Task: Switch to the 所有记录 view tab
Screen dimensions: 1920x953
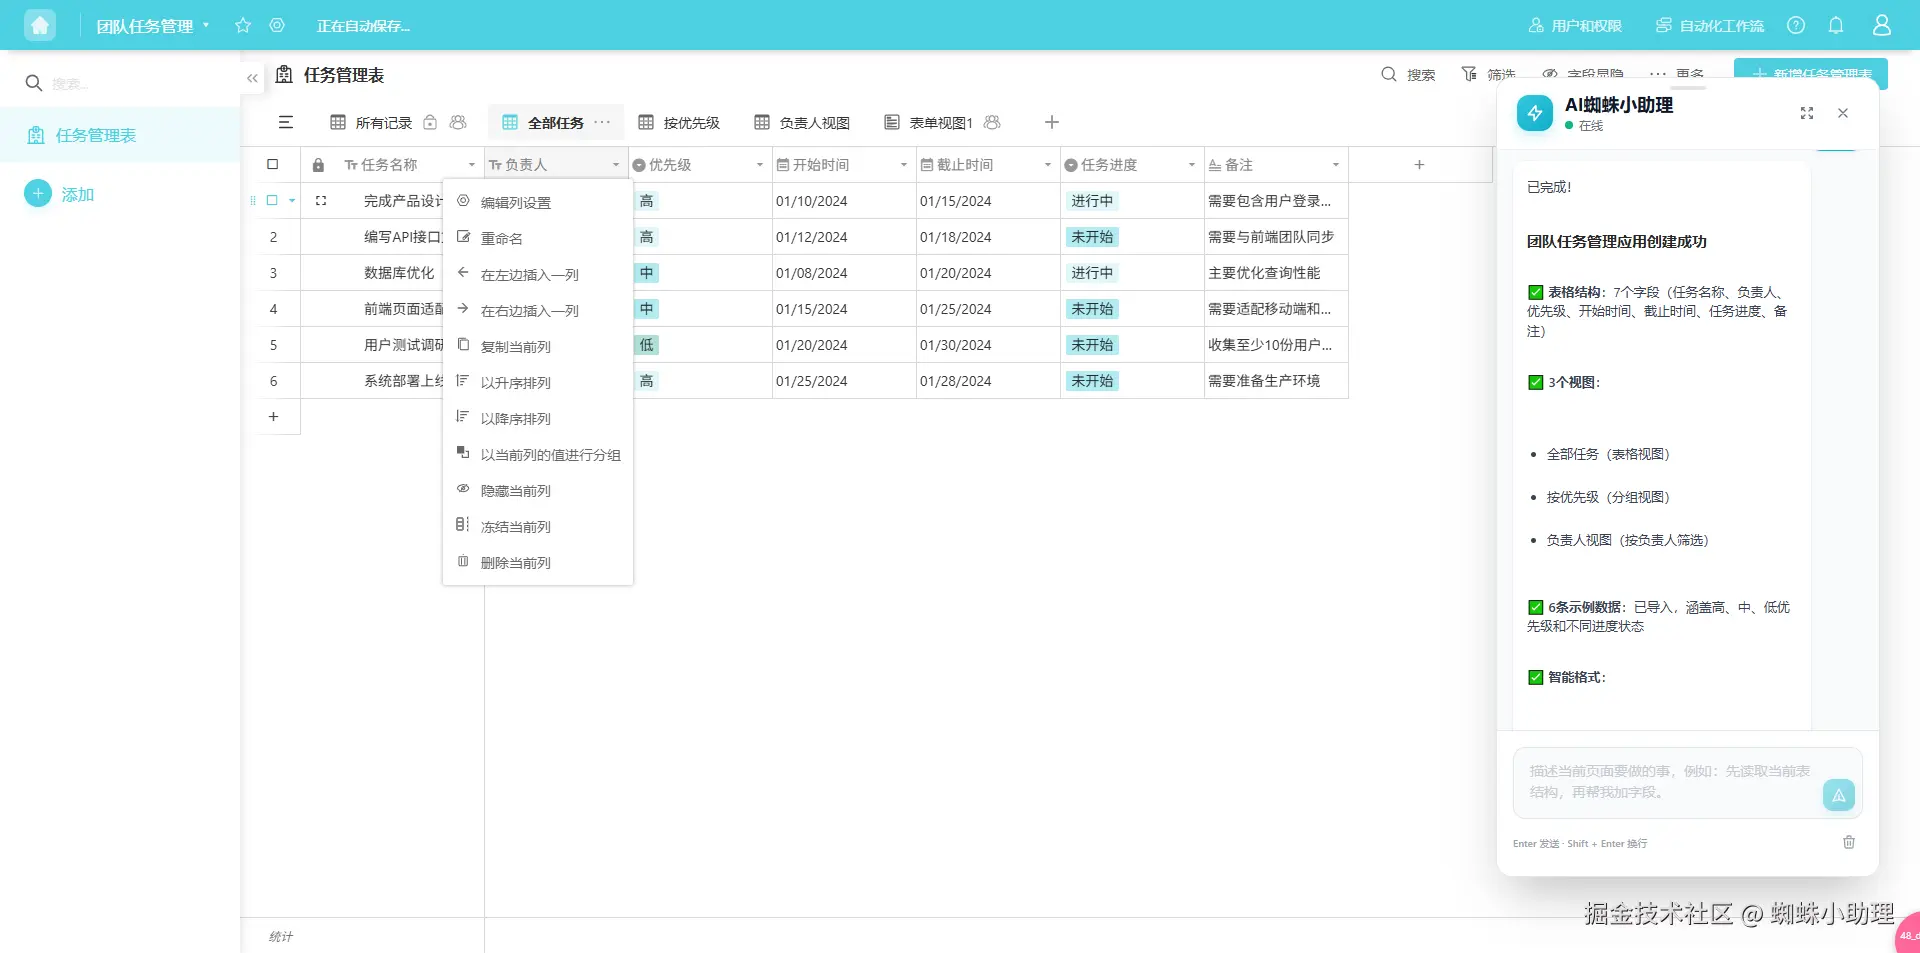Action: 383,122
